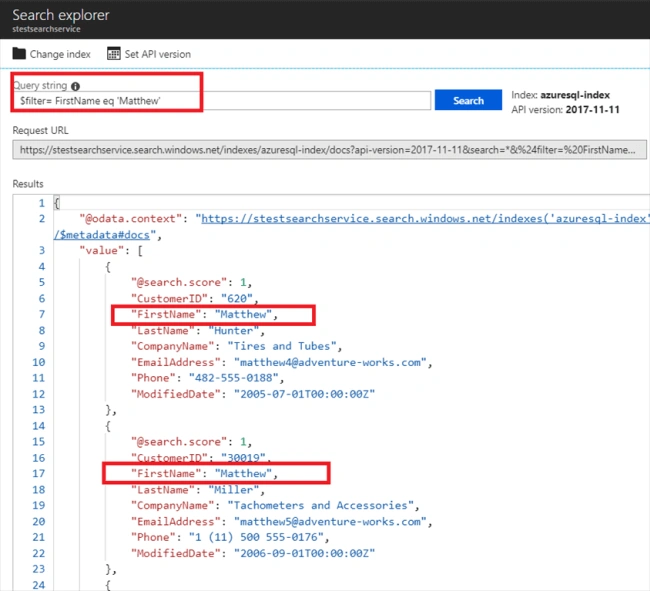Click ModifiedDate "2006-09-01T00:00:00Z" line

click(253, 553)
